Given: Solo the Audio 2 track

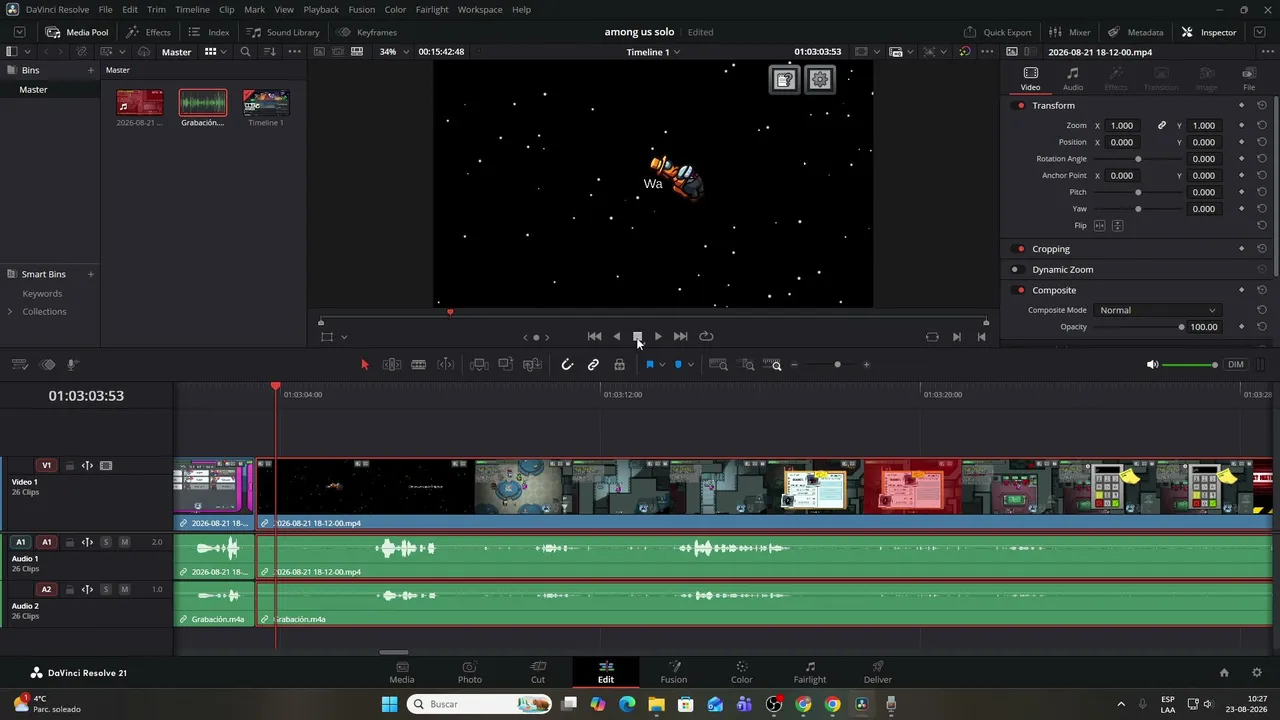Looking at the screenshot, I should click(x=106, y=590).
